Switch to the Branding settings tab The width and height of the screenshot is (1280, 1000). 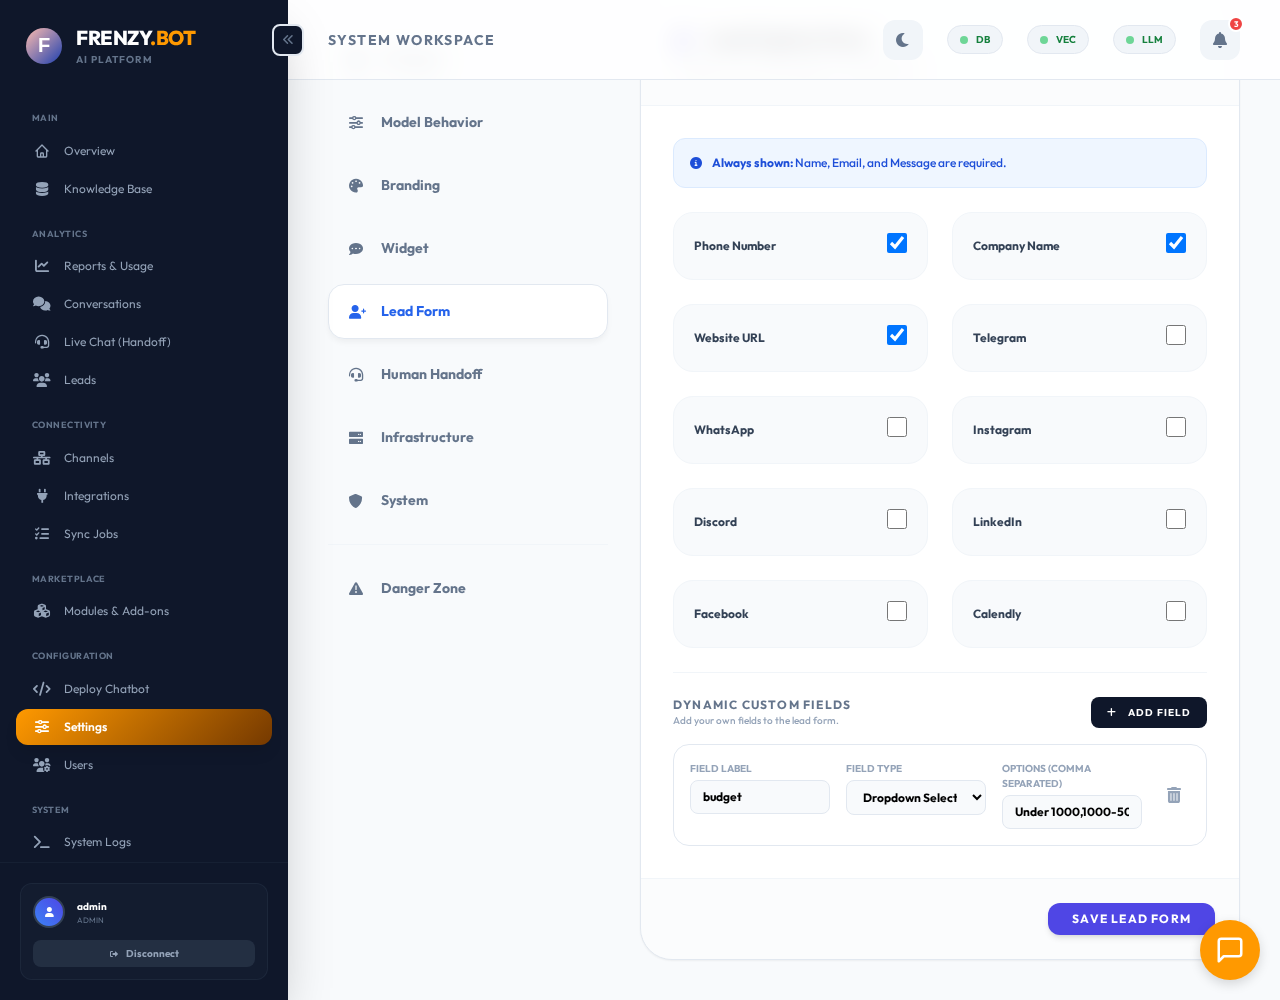410,185
